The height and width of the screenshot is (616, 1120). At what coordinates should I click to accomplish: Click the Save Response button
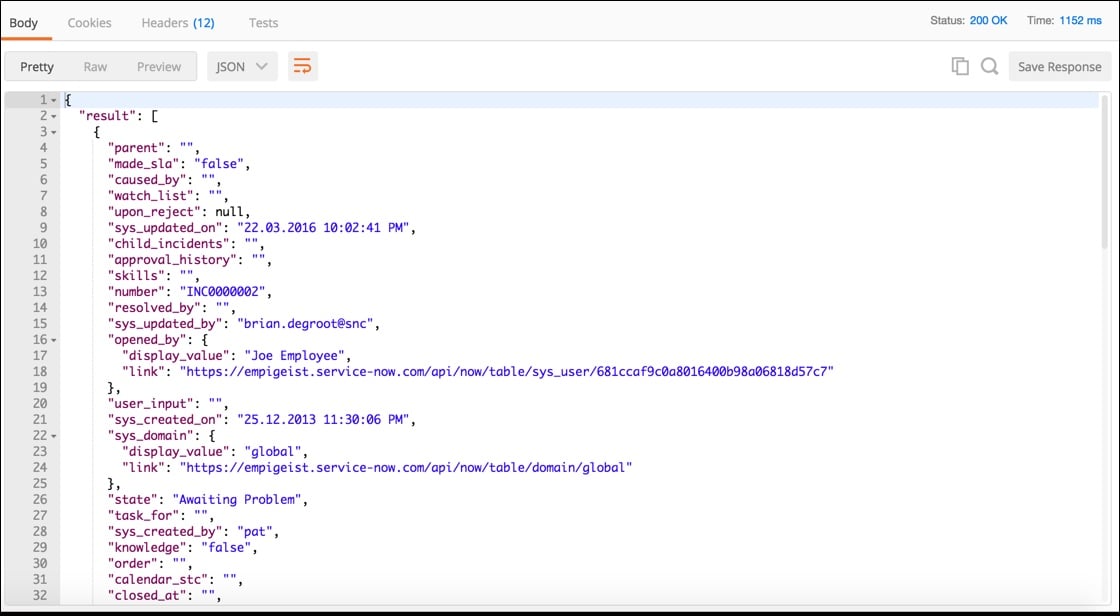(x=1059, y=66)
